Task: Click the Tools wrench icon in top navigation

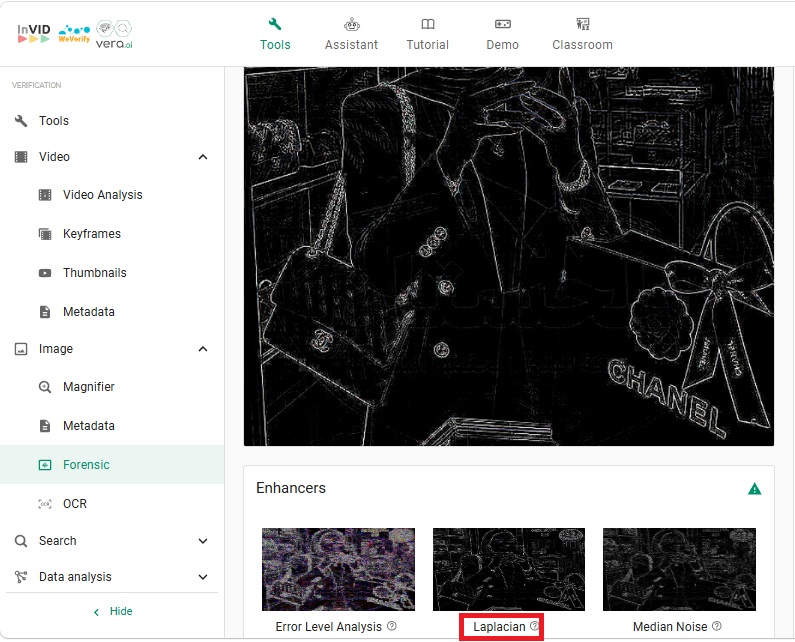Action: pos(275,24)
